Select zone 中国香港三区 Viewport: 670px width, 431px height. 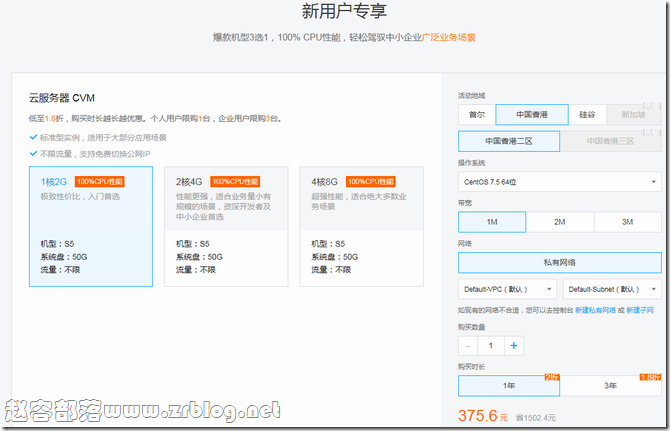pyautogui.click(x=611, y=141)
